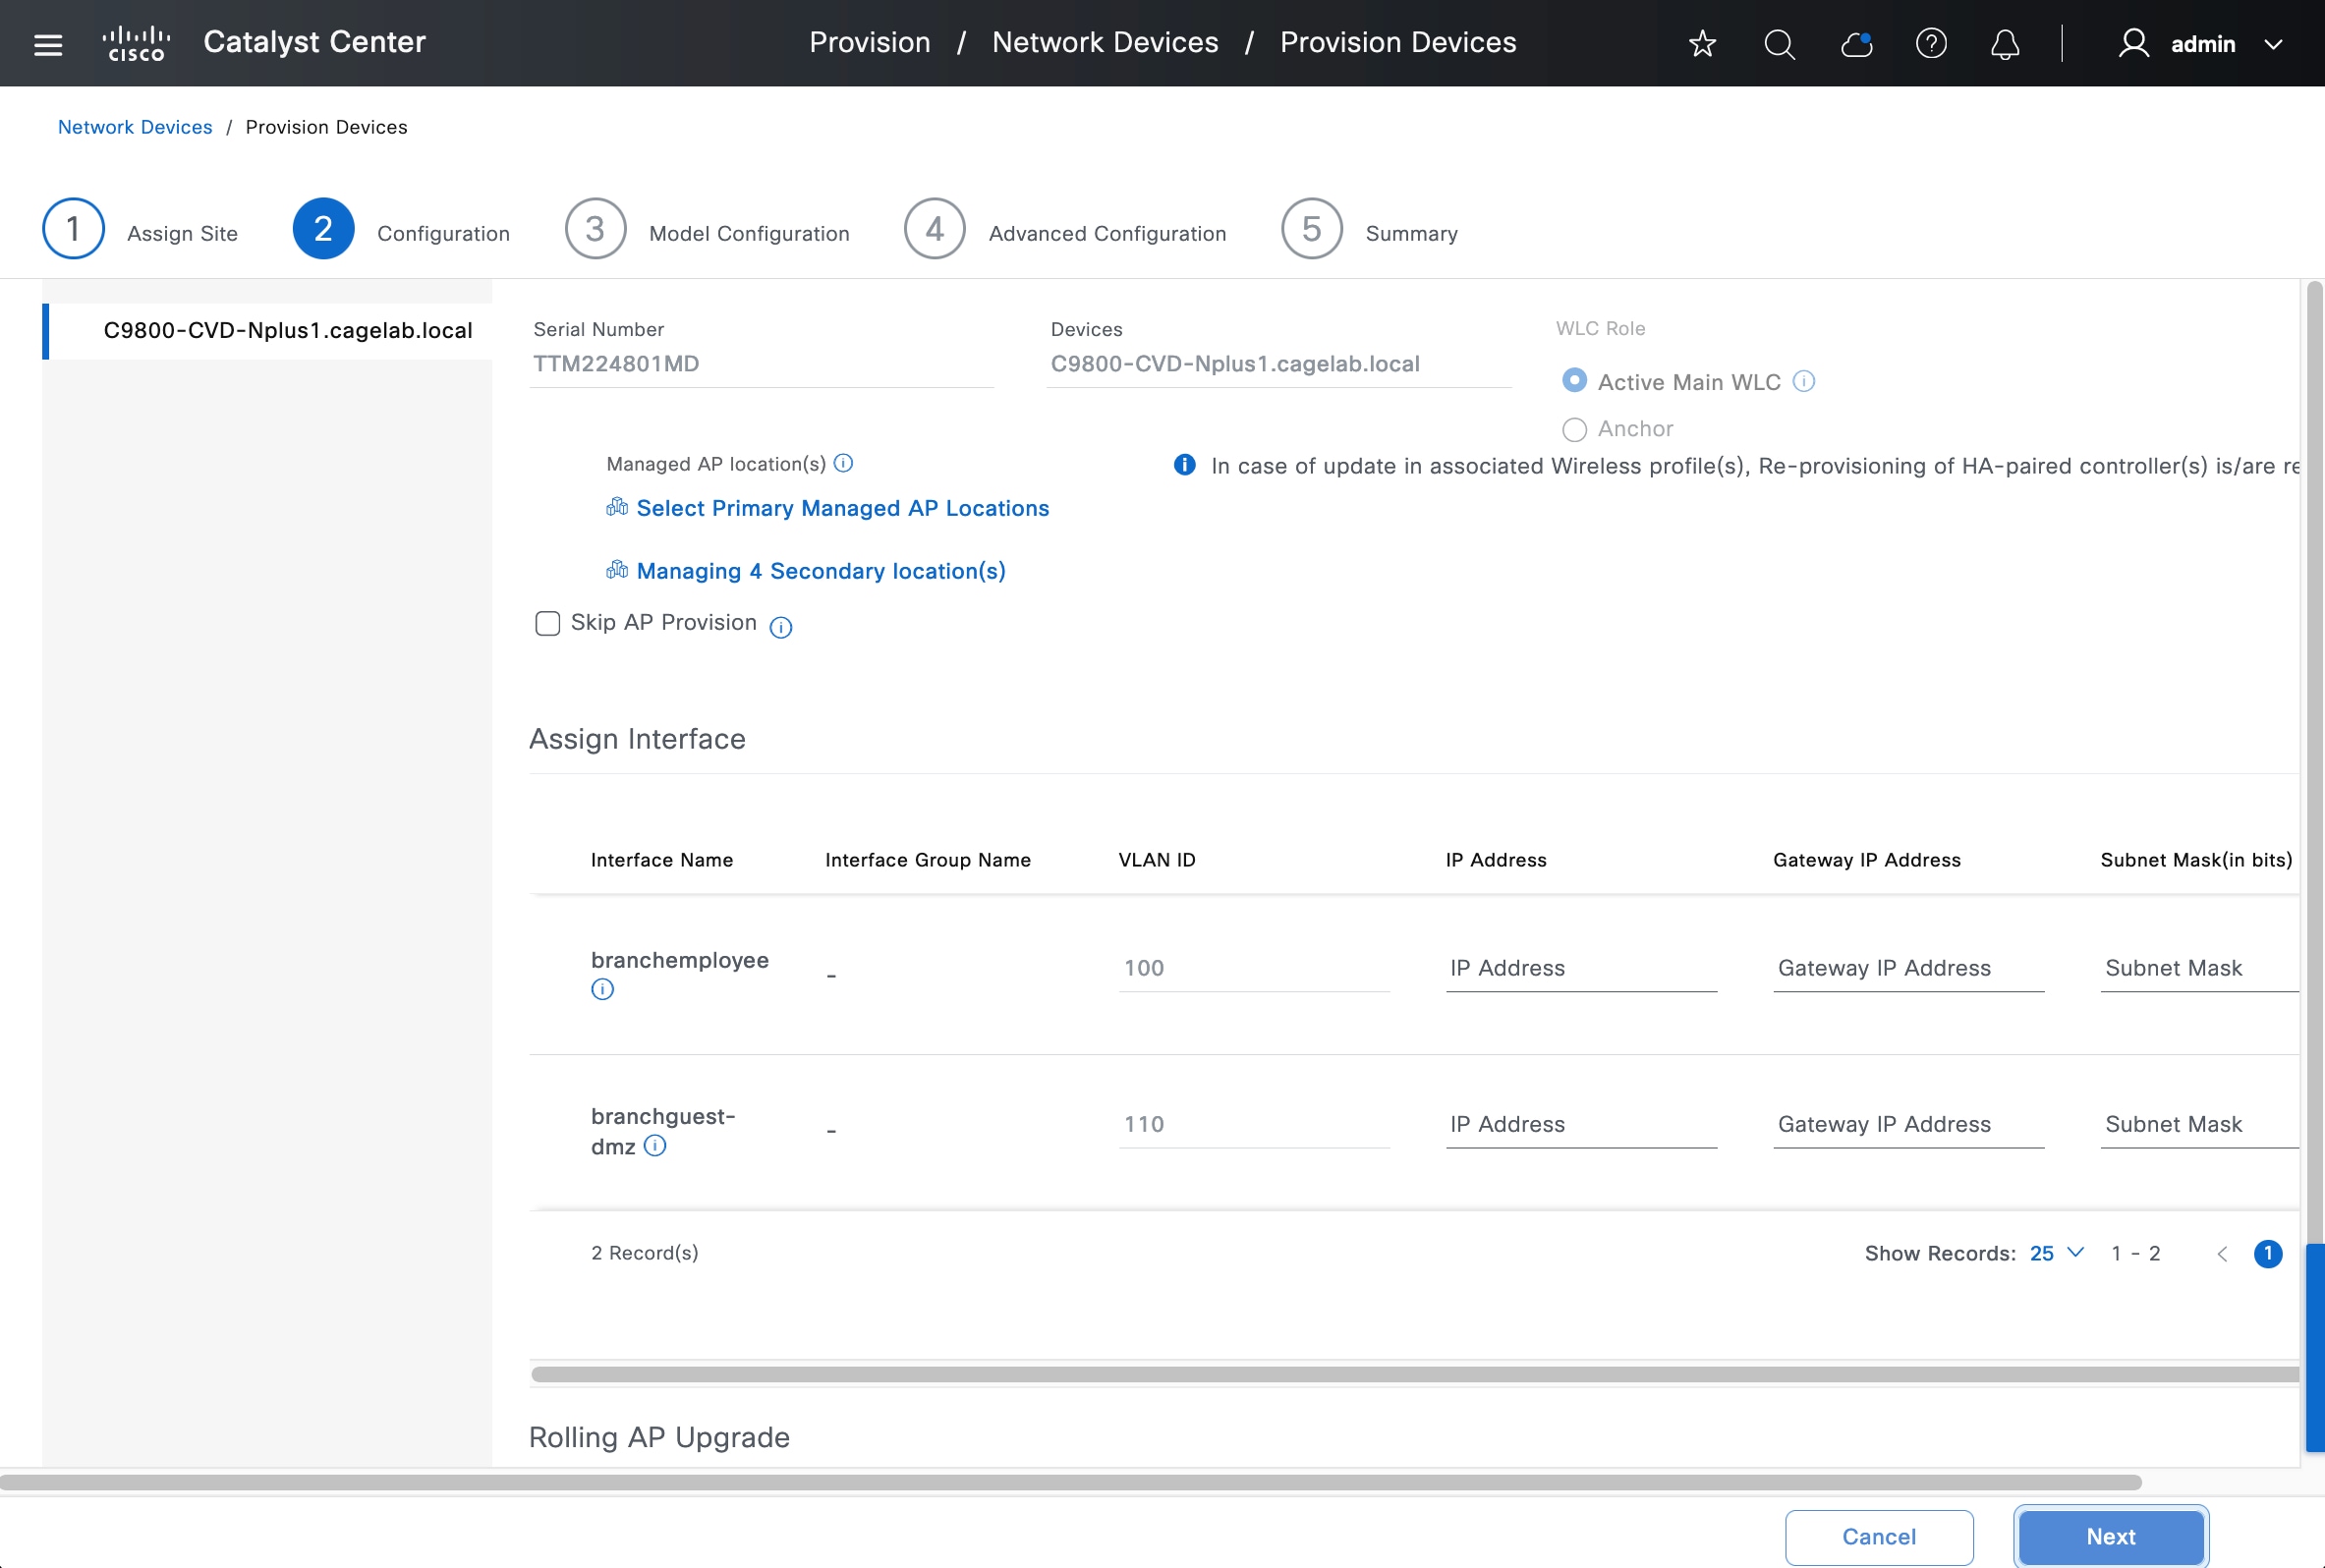Click the favorites star icon
This screenshot has height=1568, width=2325.
click(1702, 44)
